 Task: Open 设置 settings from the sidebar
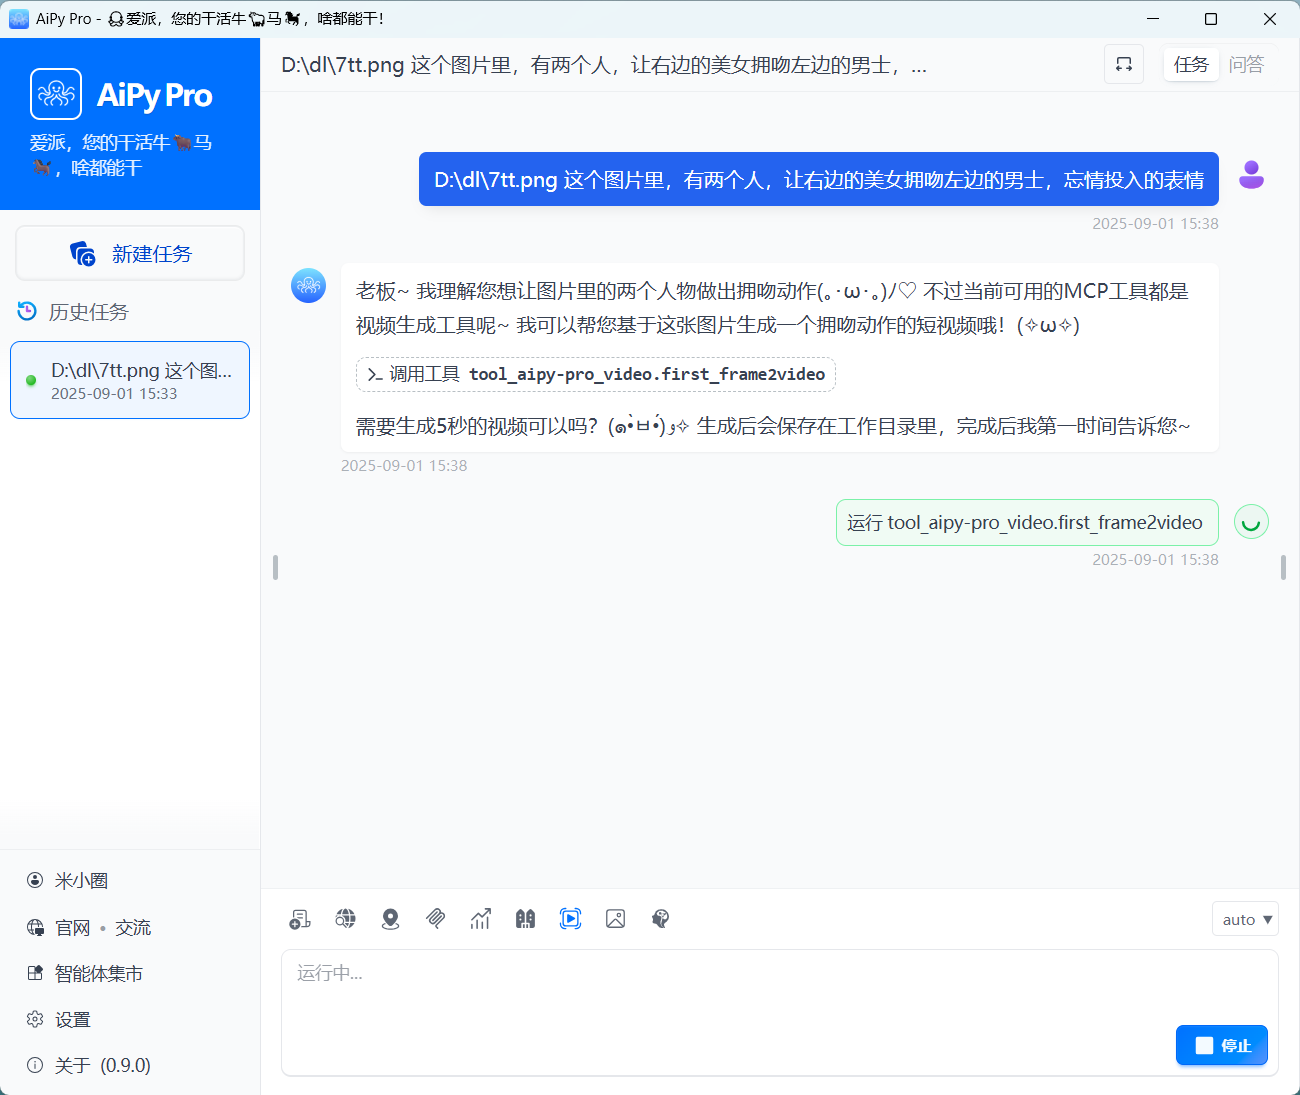point(72,1019)
